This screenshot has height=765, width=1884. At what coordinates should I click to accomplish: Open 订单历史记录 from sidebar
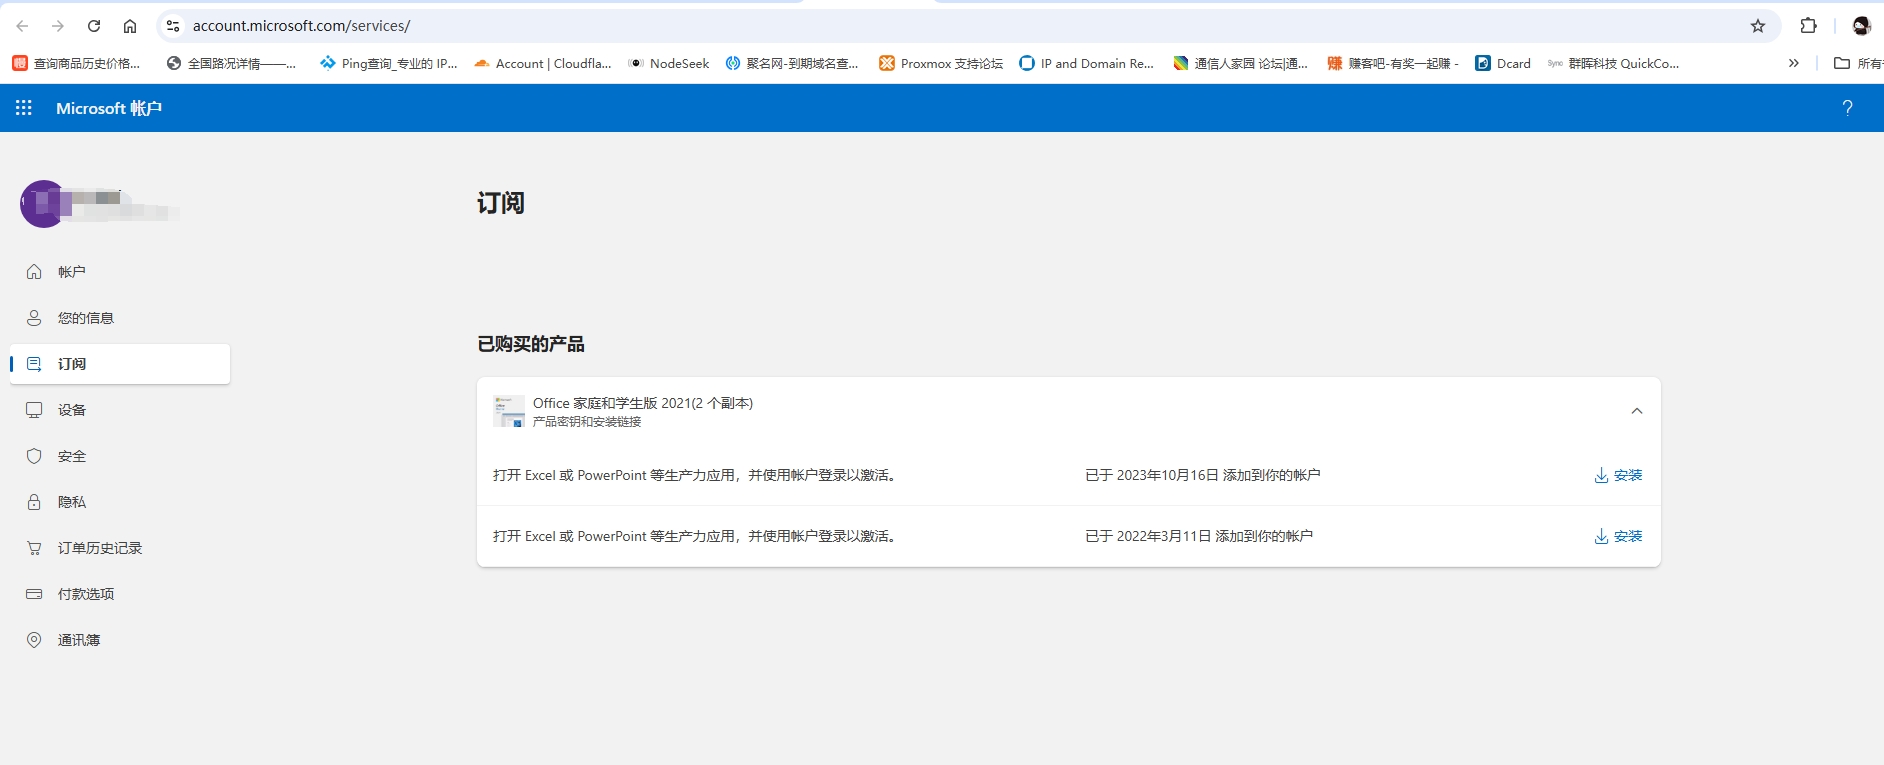[x=99, y=548]
